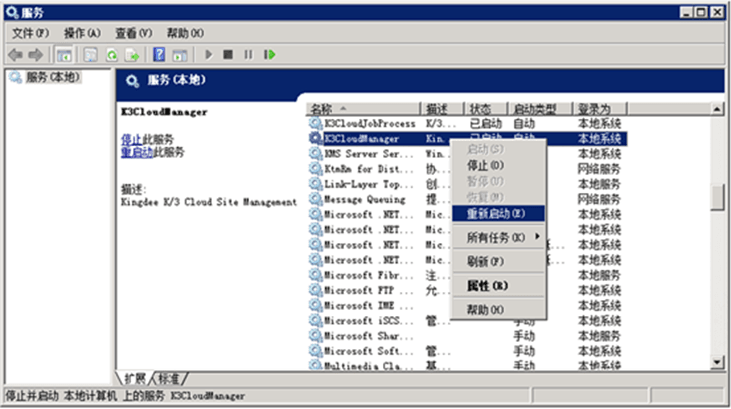Click the services list scroll down arrow
The height and width of the screenshot is (409, 731).
[717, 362]
